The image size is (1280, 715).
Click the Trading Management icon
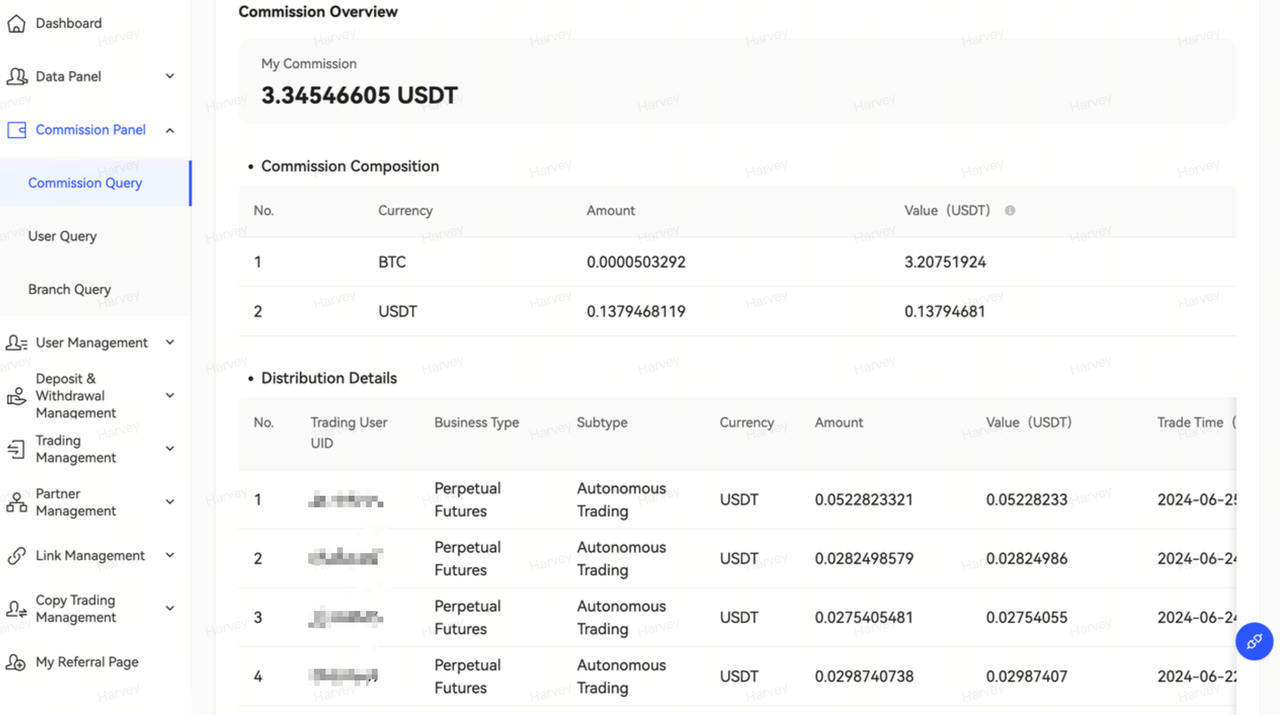tap(16, 449)
